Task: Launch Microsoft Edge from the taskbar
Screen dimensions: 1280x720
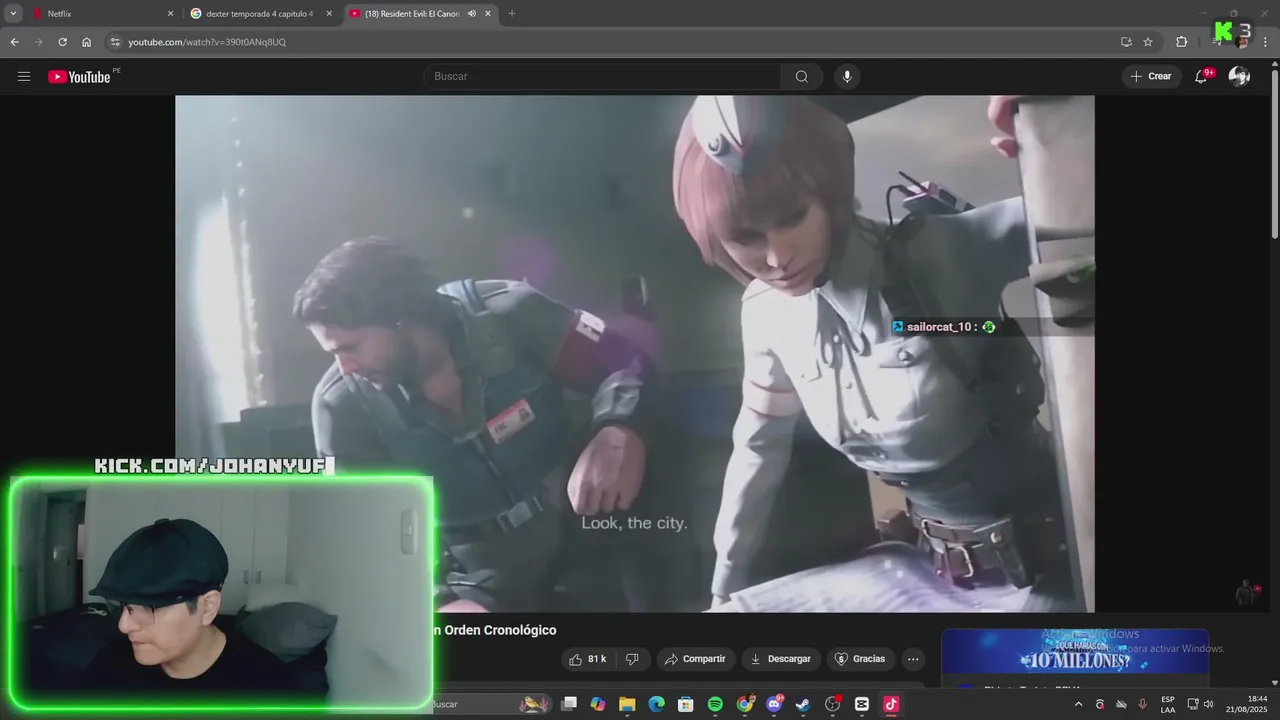Action: click(656, 704)
